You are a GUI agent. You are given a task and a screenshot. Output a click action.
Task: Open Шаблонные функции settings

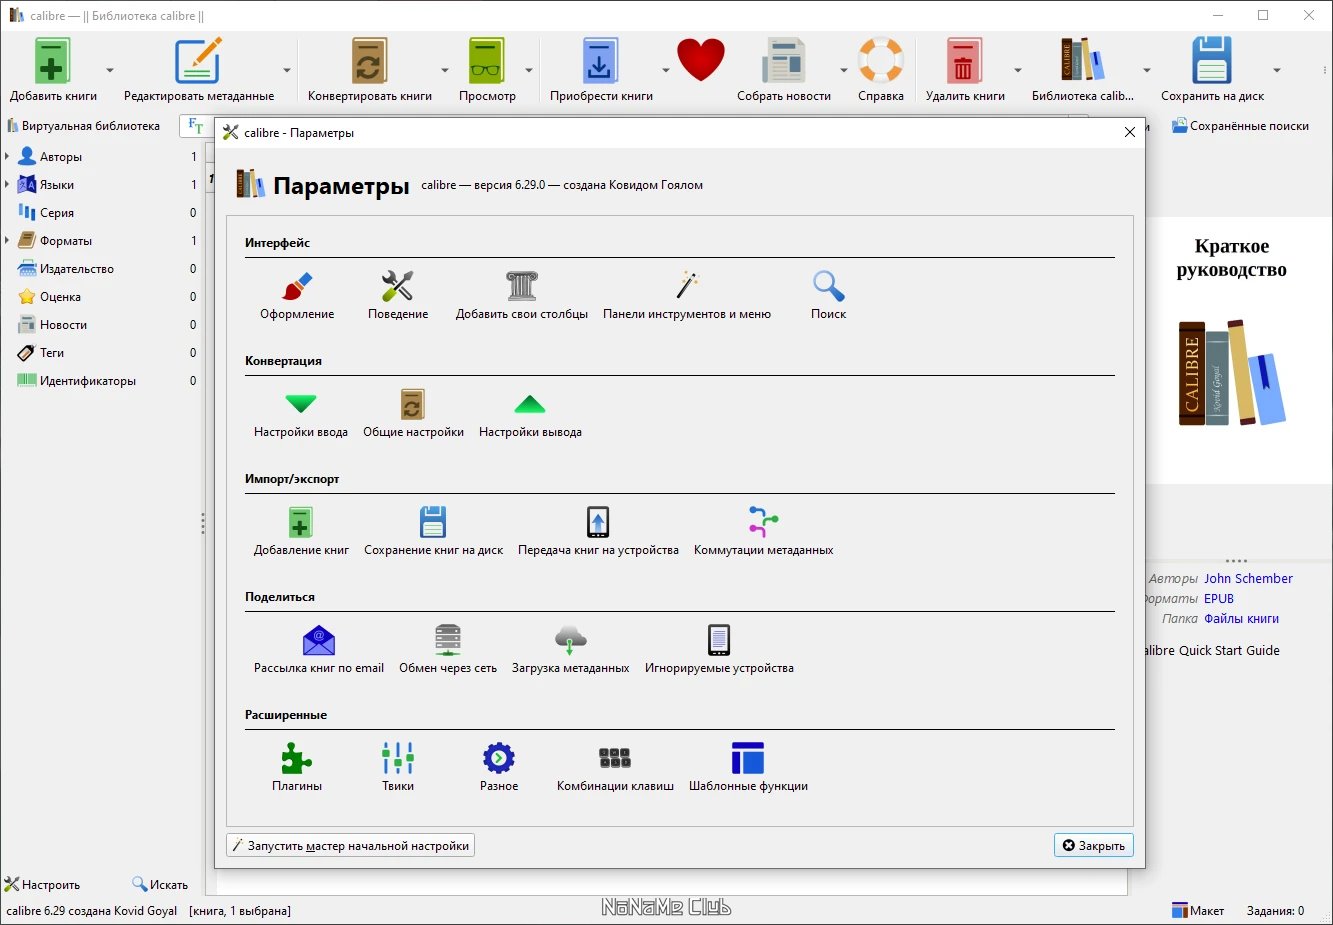748,768
